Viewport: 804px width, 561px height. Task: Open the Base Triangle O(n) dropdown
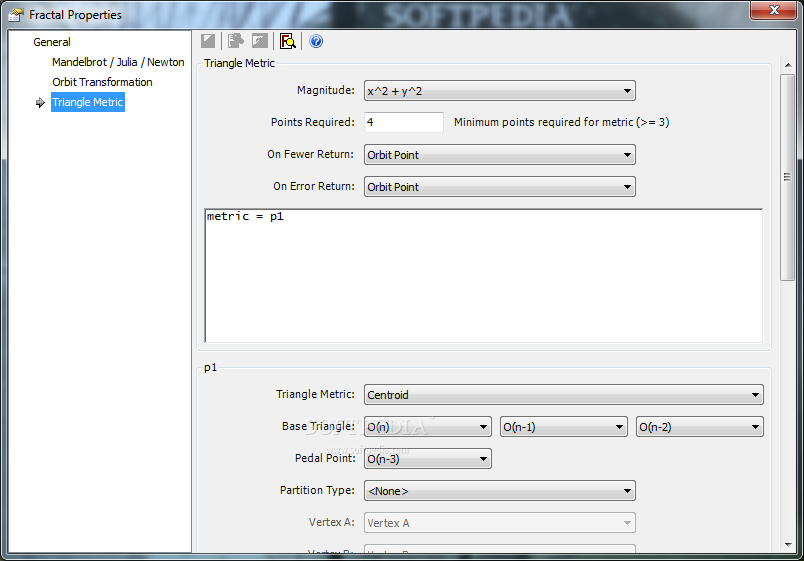coord(428,427)
